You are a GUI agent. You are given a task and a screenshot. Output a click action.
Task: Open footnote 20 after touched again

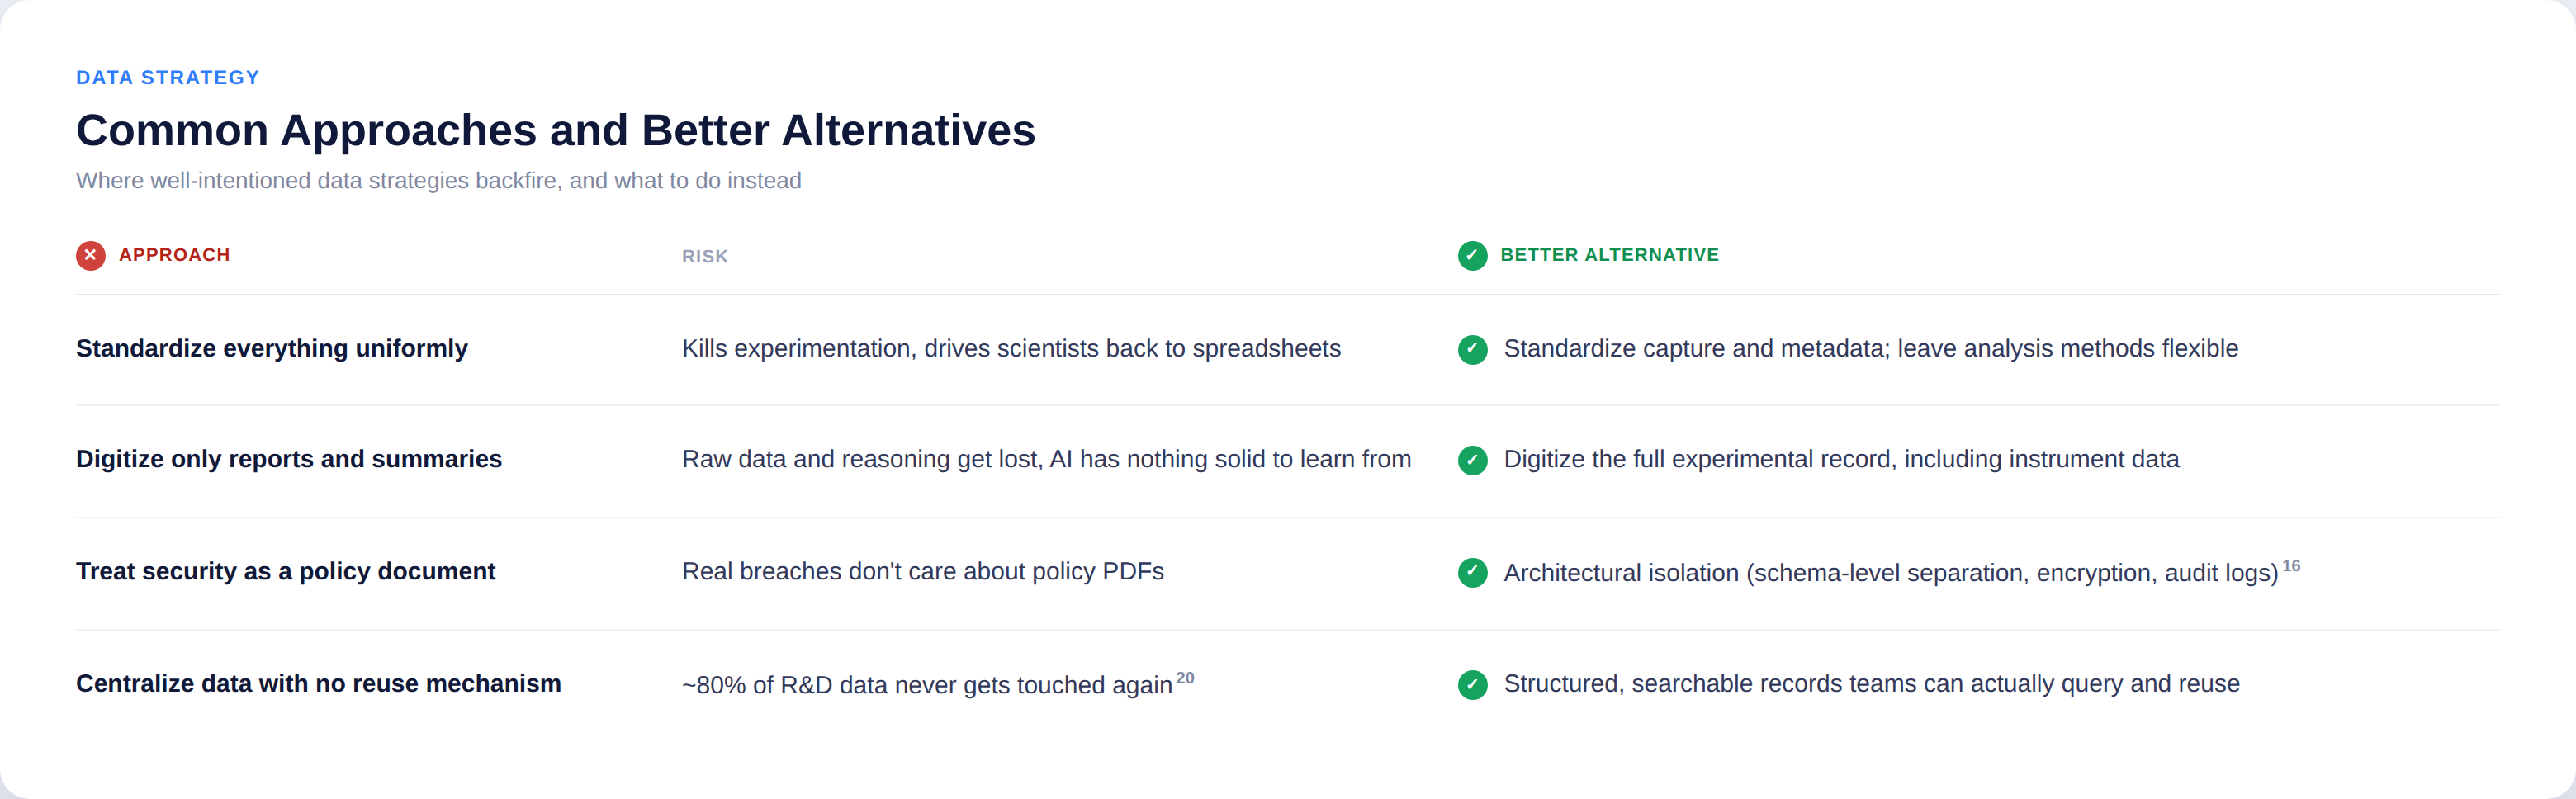pyautogui.click(x=1185, y=678)
